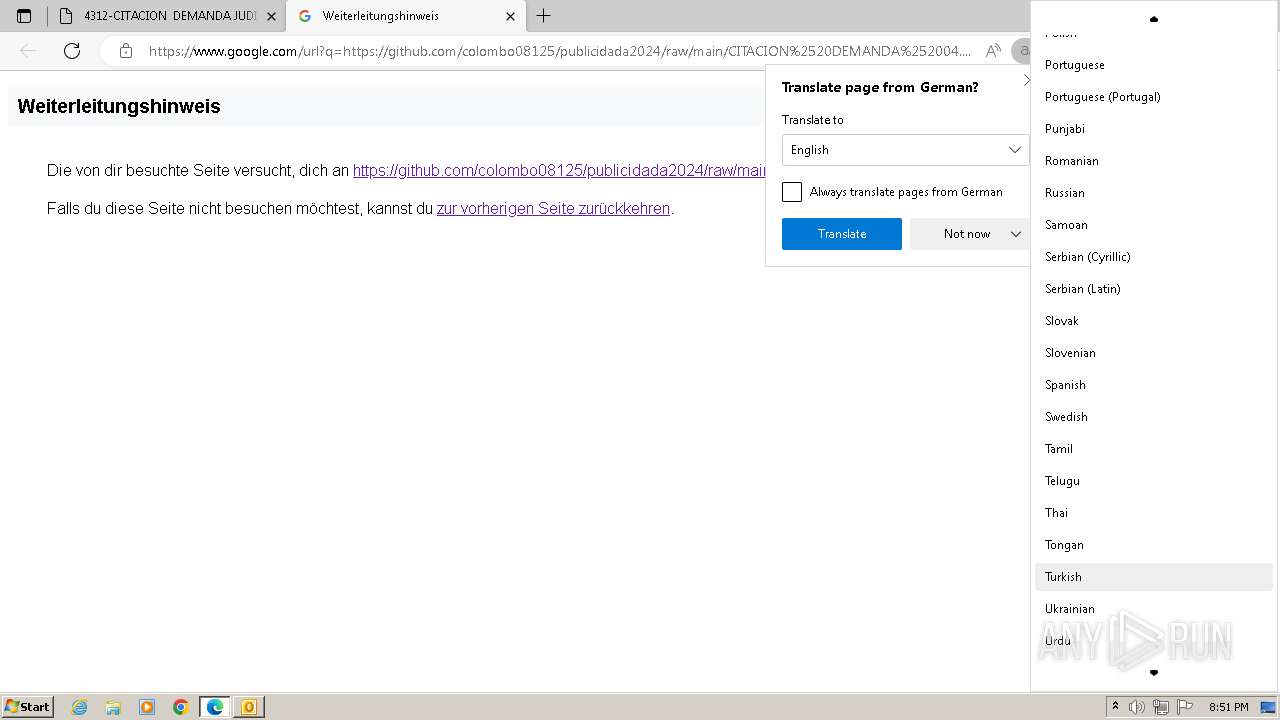Switch to the 4312-CITACION DEMANDA JUDI tab
The height and width of the screenshot is (720, 1280).
pos(167,16)
